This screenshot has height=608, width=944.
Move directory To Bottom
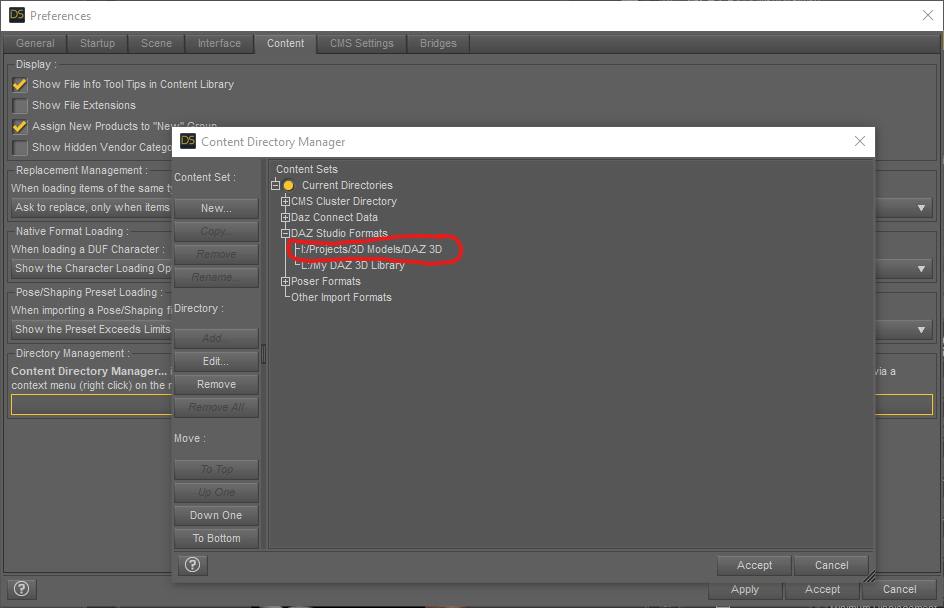pos(216,538)
